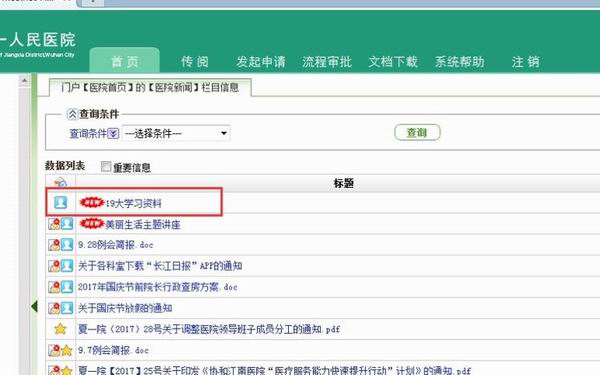Click the user icon on the 19大学习资料 row

[x=60, y=202]
